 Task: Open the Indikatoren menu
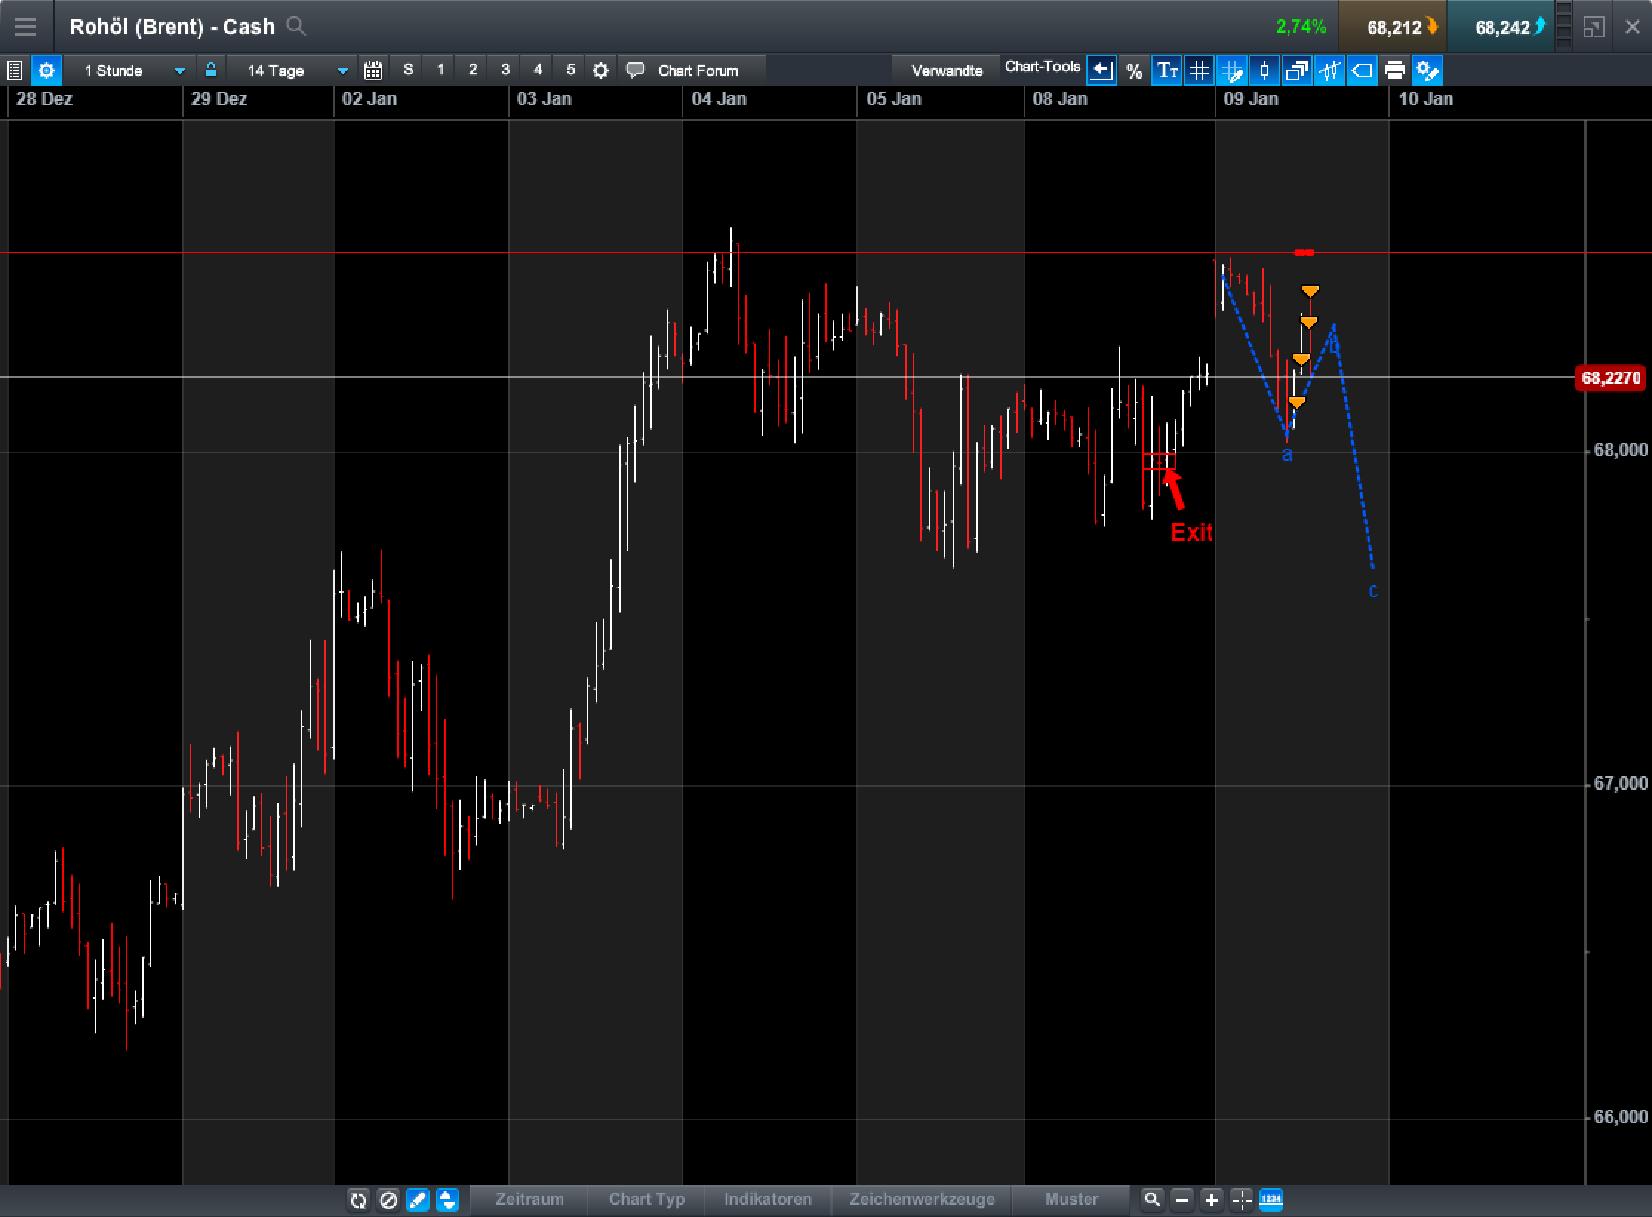click(x=768, y=1200)
